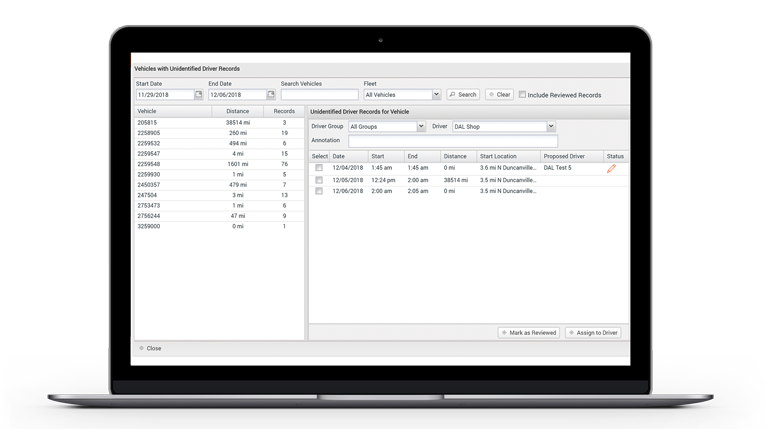Sort by the Vehicle column header
The width and height of the screenshot is (770, 429).
pos(173,111)
